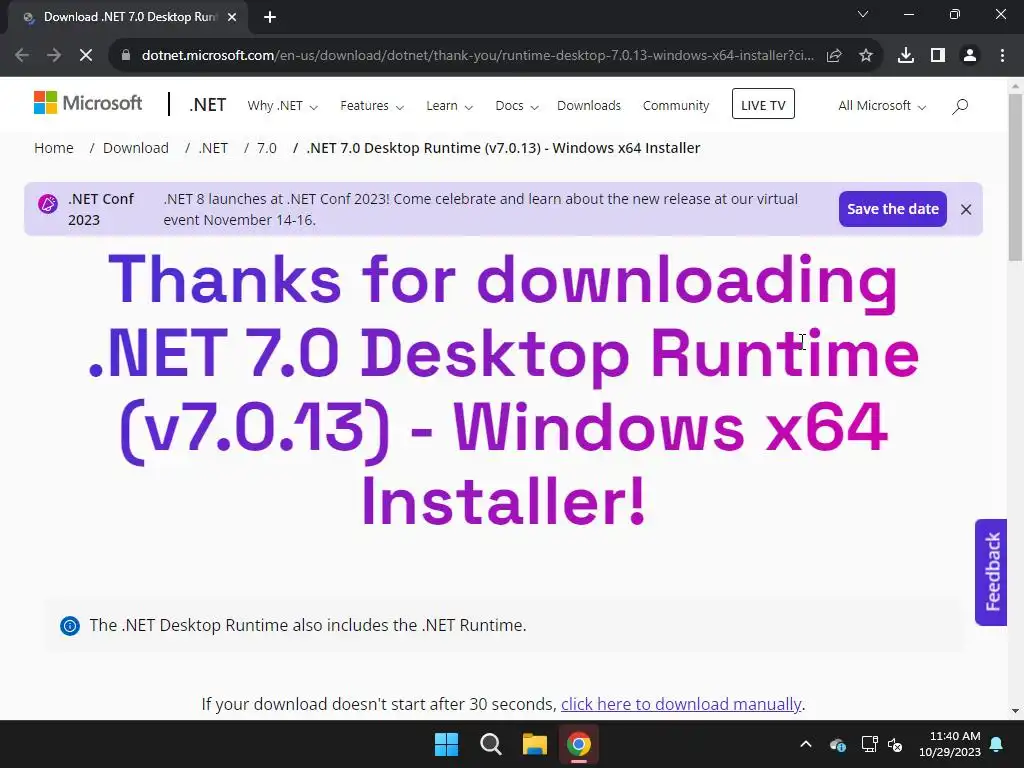Click the Download breadcrumb

(136, 148)
